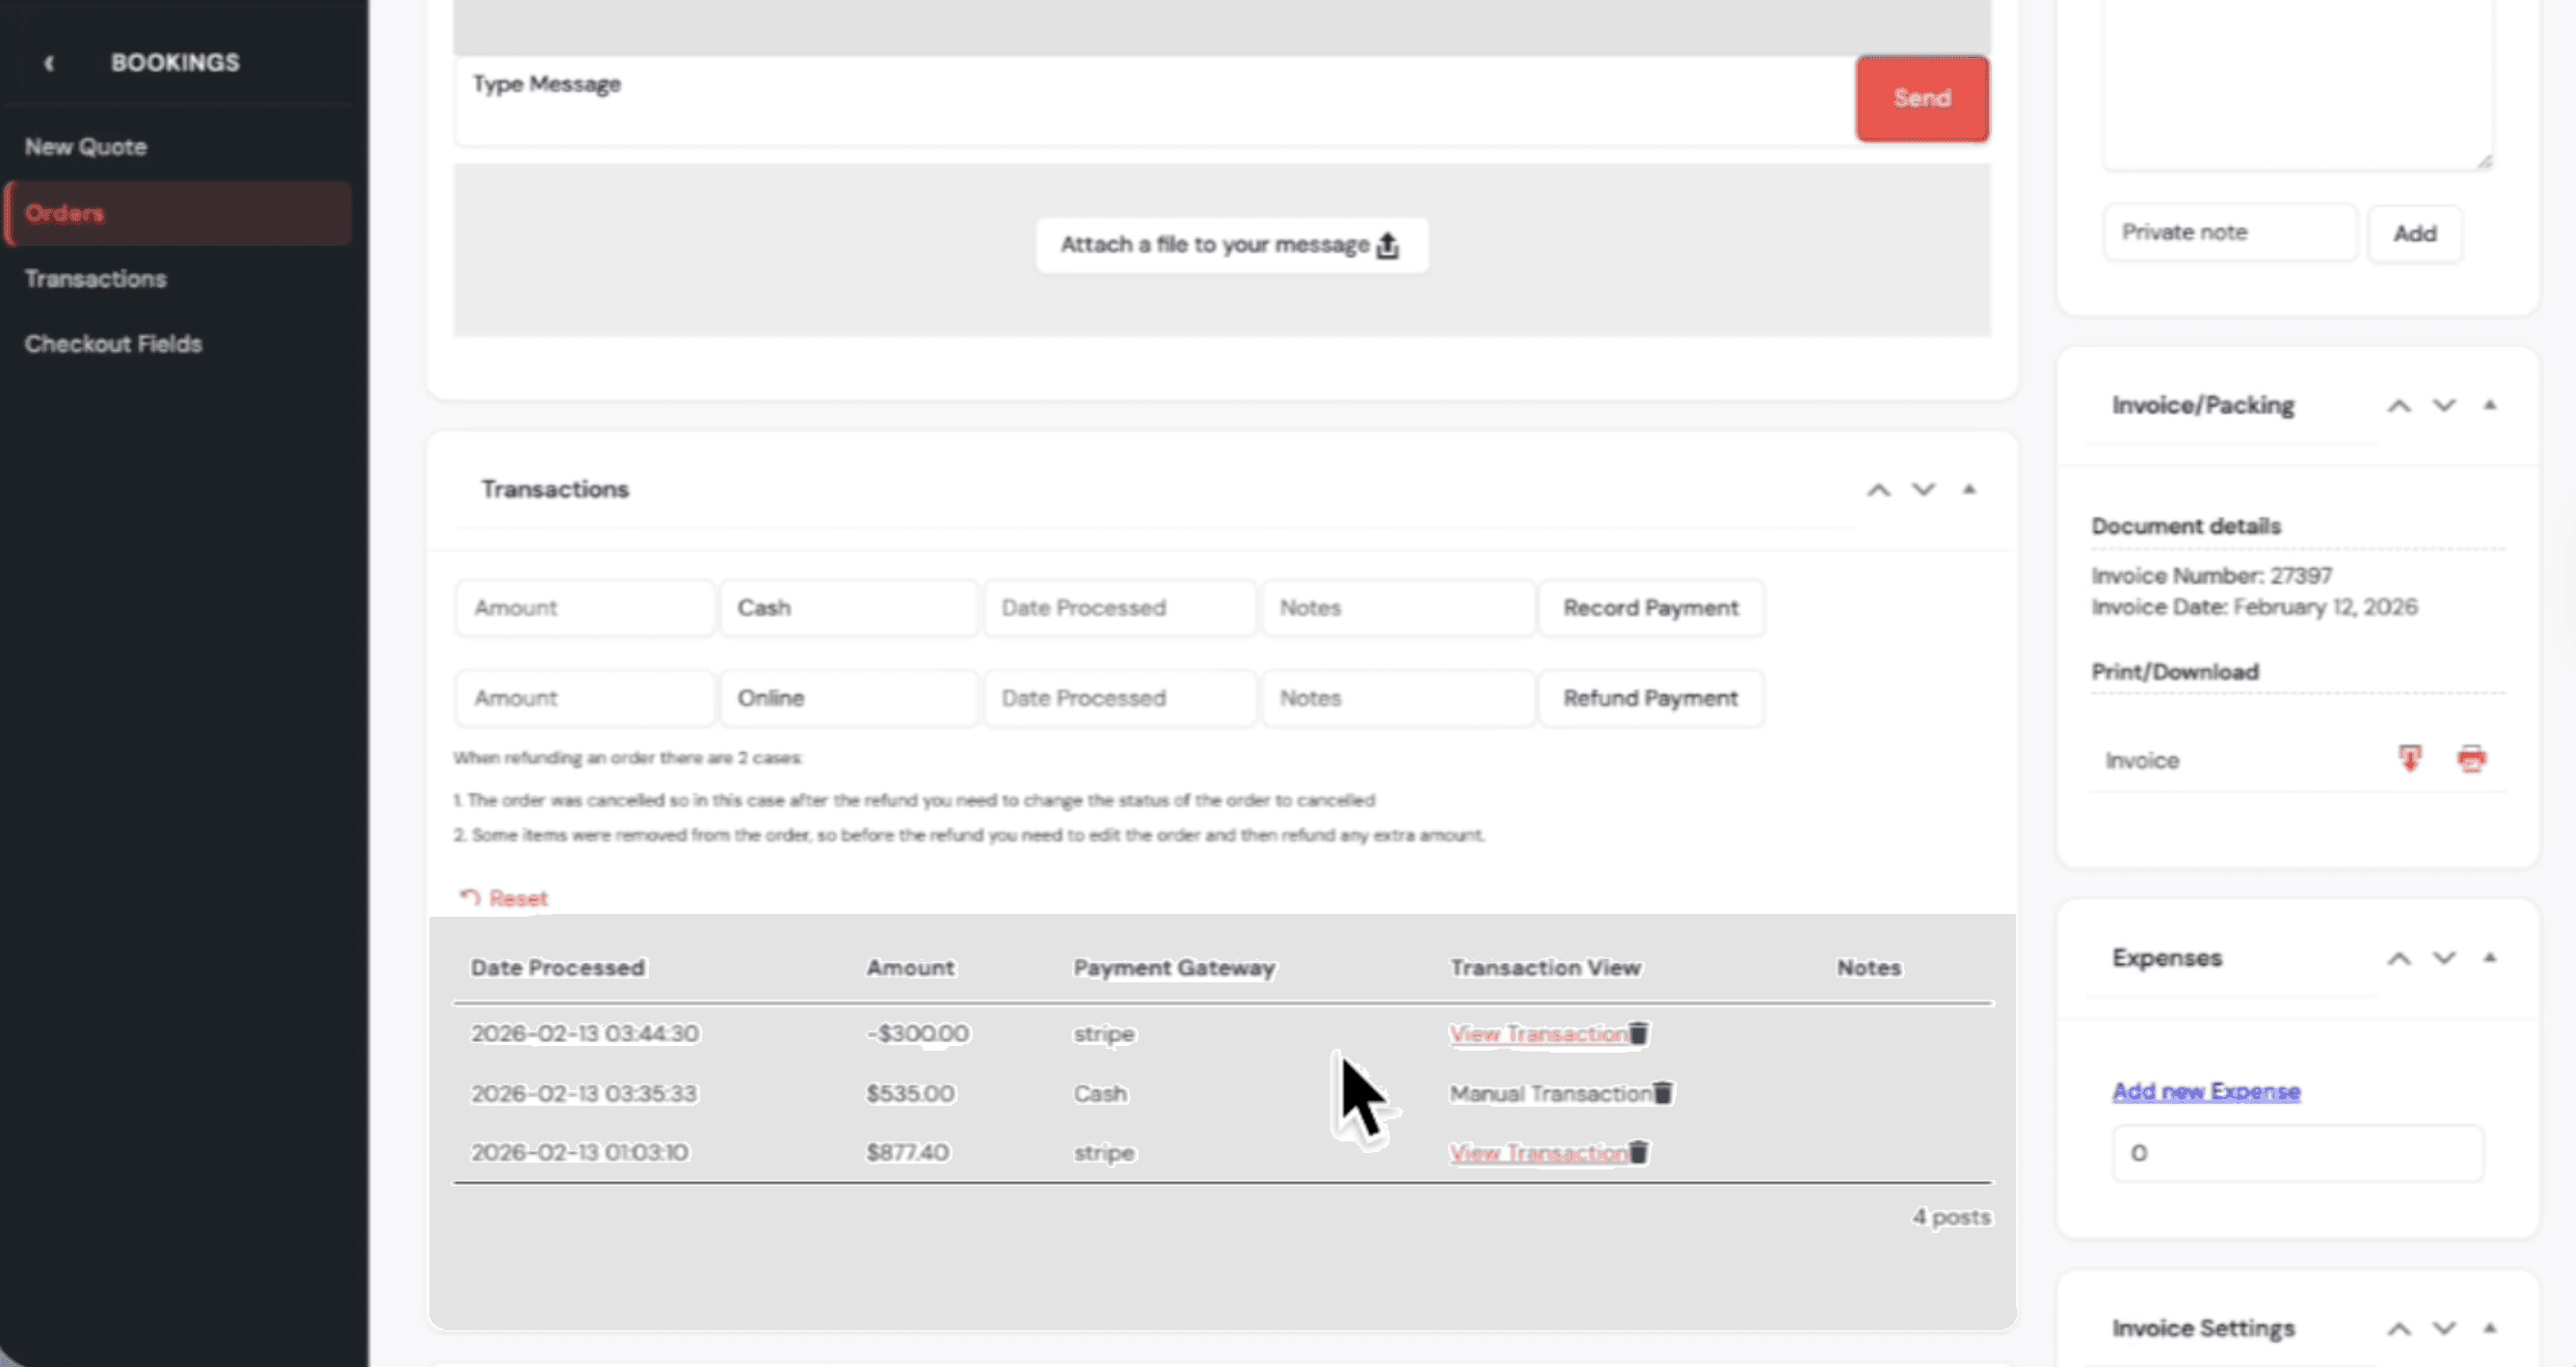
Task: Focus the expense amount field showing 0
Action: [x=2297, y=1153]
